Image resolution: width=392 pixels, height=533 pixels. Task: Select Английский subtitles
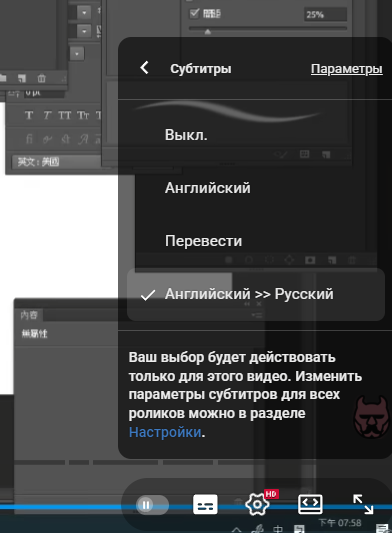pos(207,188)
